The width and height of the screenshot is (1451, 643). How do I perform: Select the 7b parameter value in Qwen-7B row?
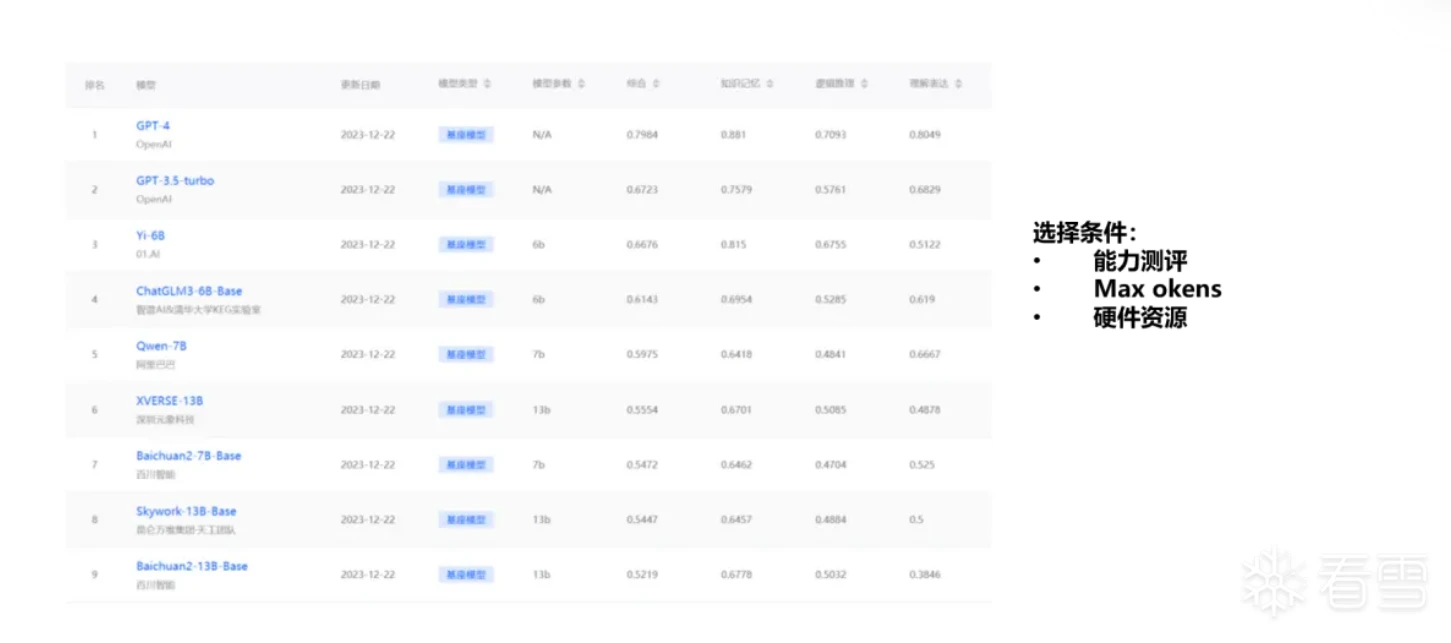click(x=538, y=354)
